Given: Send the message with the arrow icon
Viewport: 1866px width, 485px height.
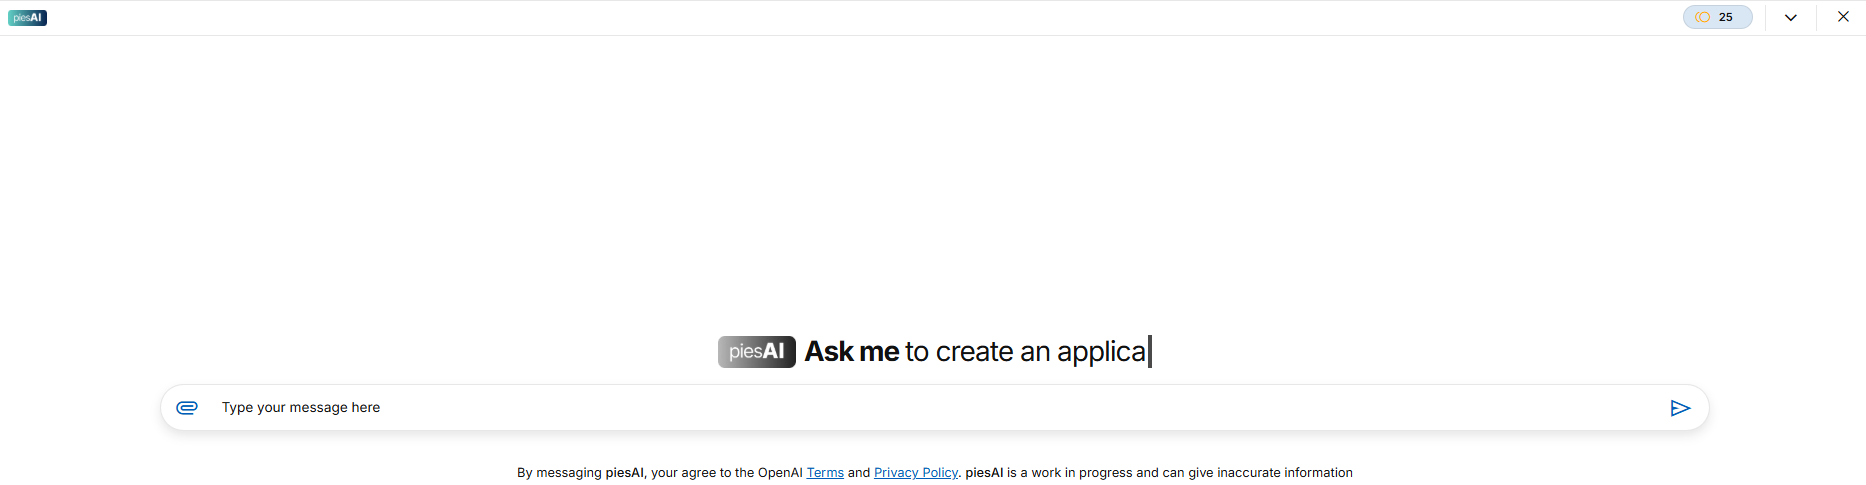Looking at the screenshot, I should pos(1680,408).
